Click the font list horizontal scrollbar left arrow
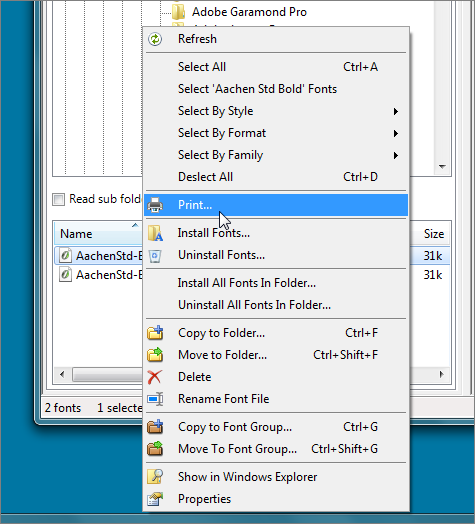 [x=62, y=374]
